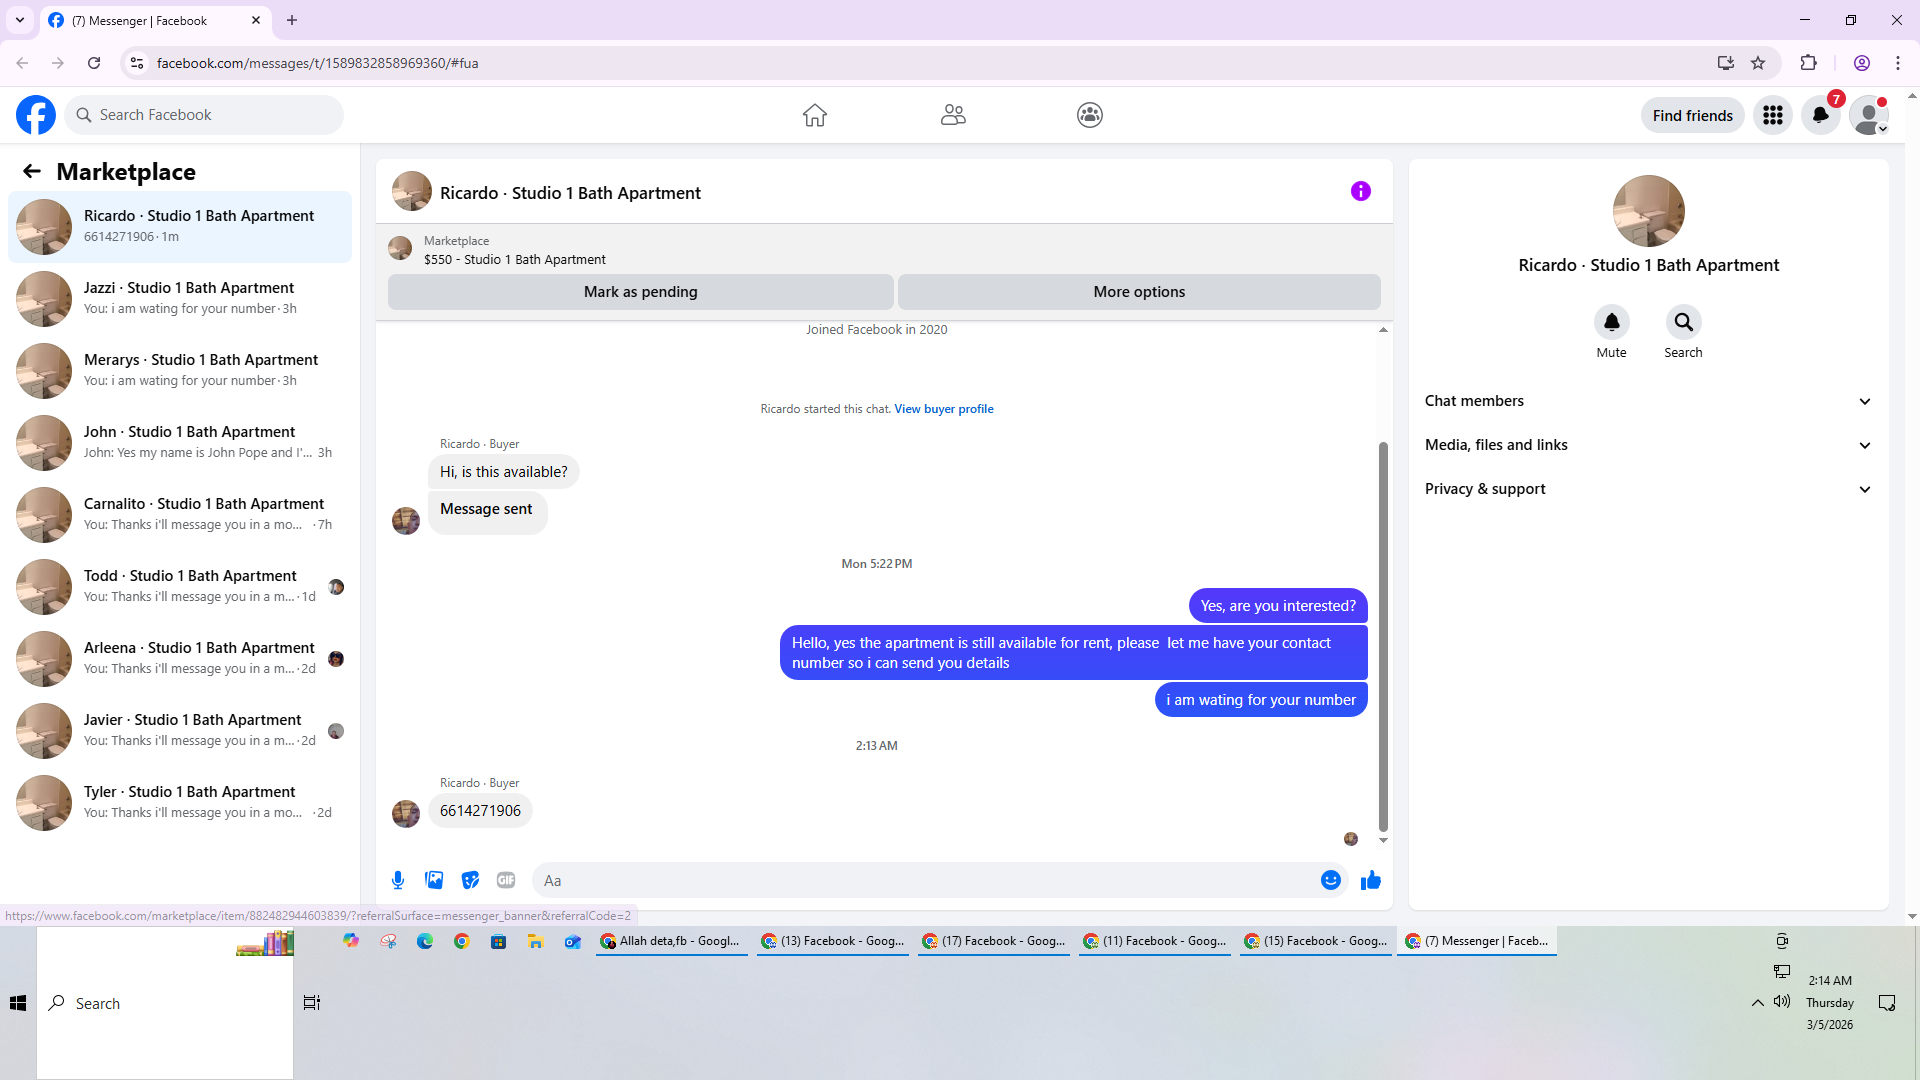Open conversation information purple icon
The width and height of the screenshot is (1920, 1080).
pyautogui.click(x=1361, y=191)
